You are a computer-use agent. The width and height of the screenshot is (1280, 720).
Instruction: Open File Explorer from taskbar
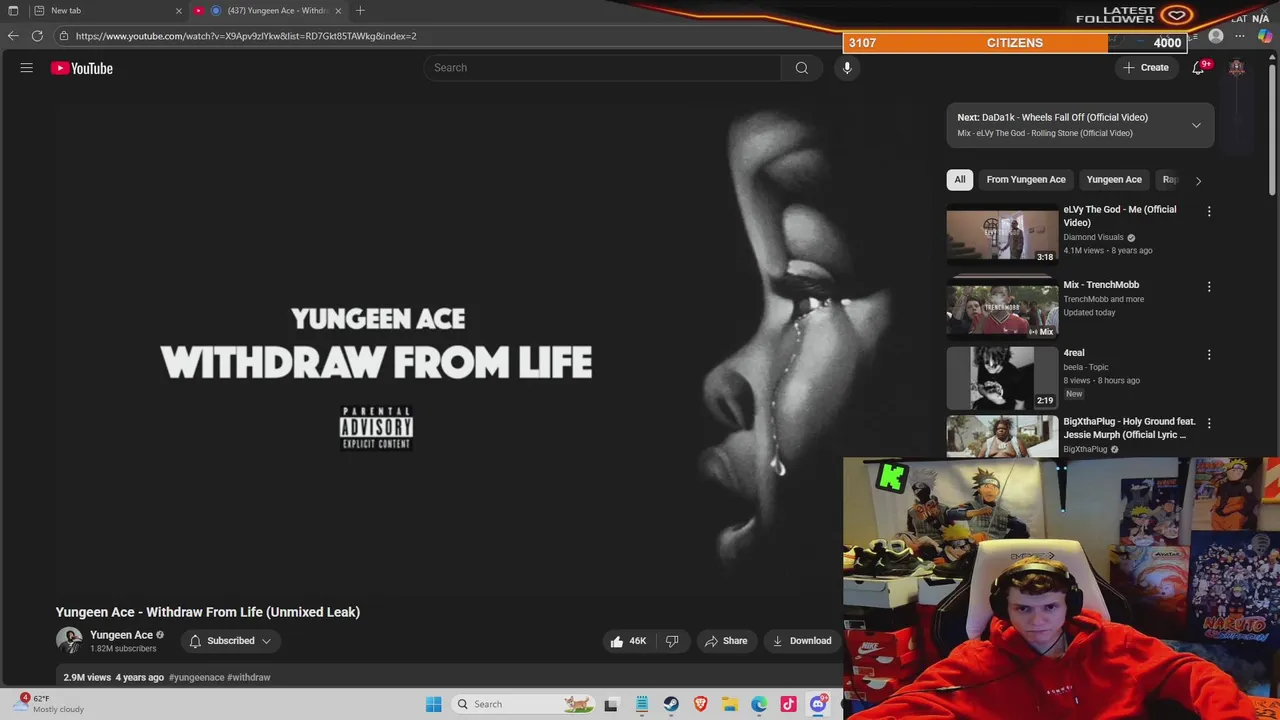coord(730,704)
